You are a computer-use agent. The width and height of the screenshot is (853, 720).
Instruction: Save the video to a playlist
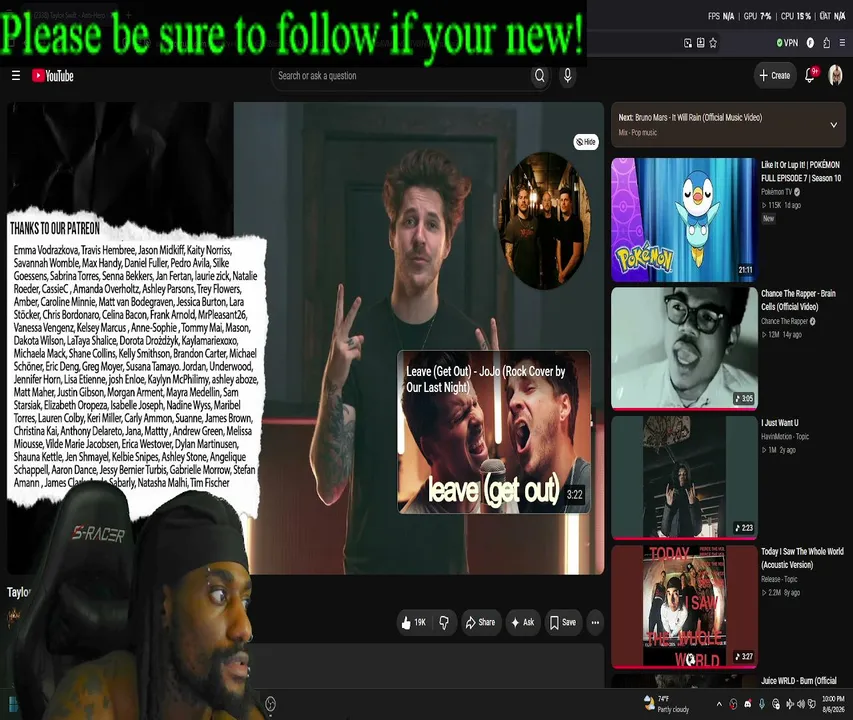pos(563,623)
